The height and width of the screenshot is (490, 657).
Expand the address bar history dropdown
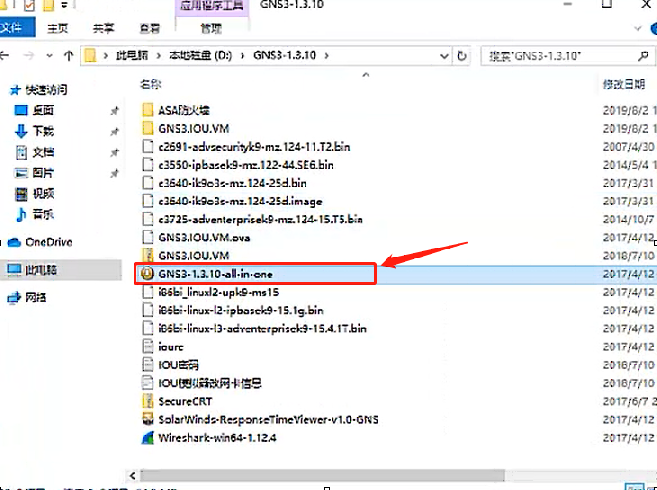tap(444, 56)
